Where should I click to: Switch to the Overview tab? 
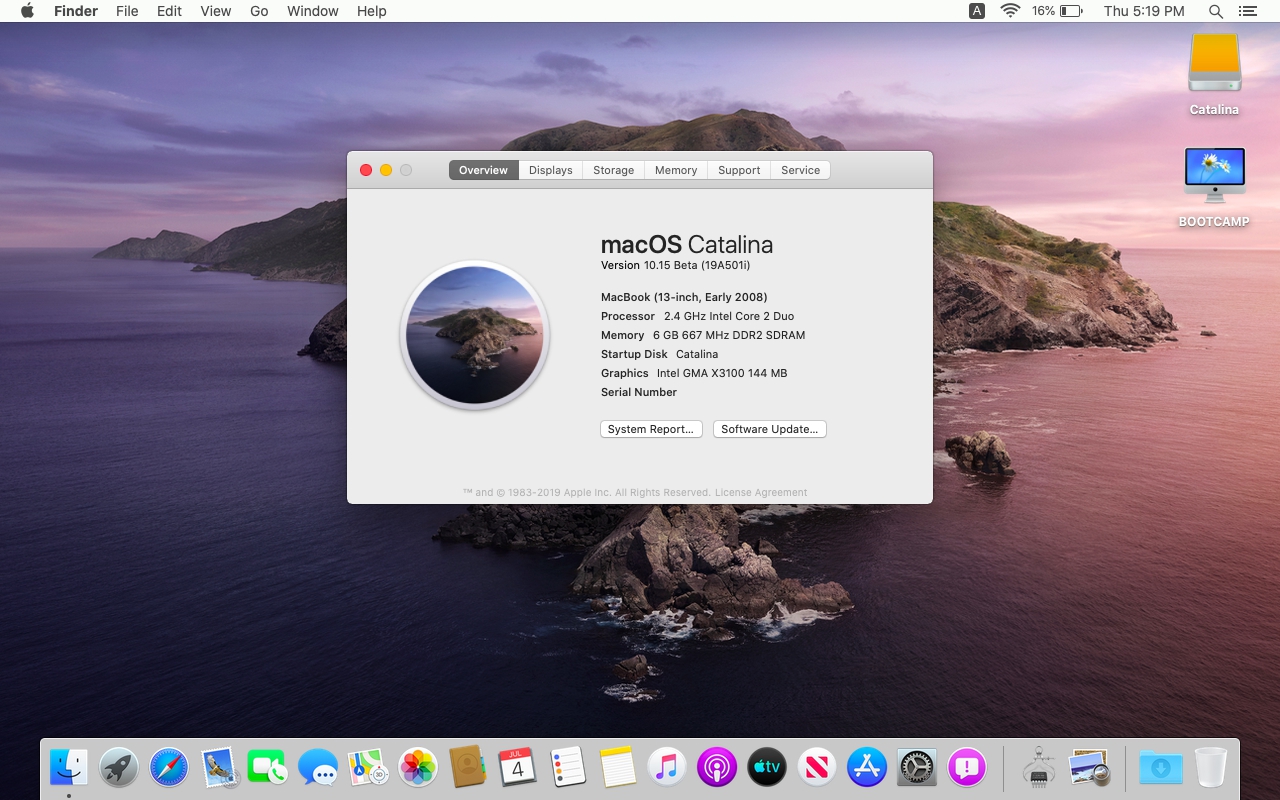pyautogui.click(x=483, y=170)
